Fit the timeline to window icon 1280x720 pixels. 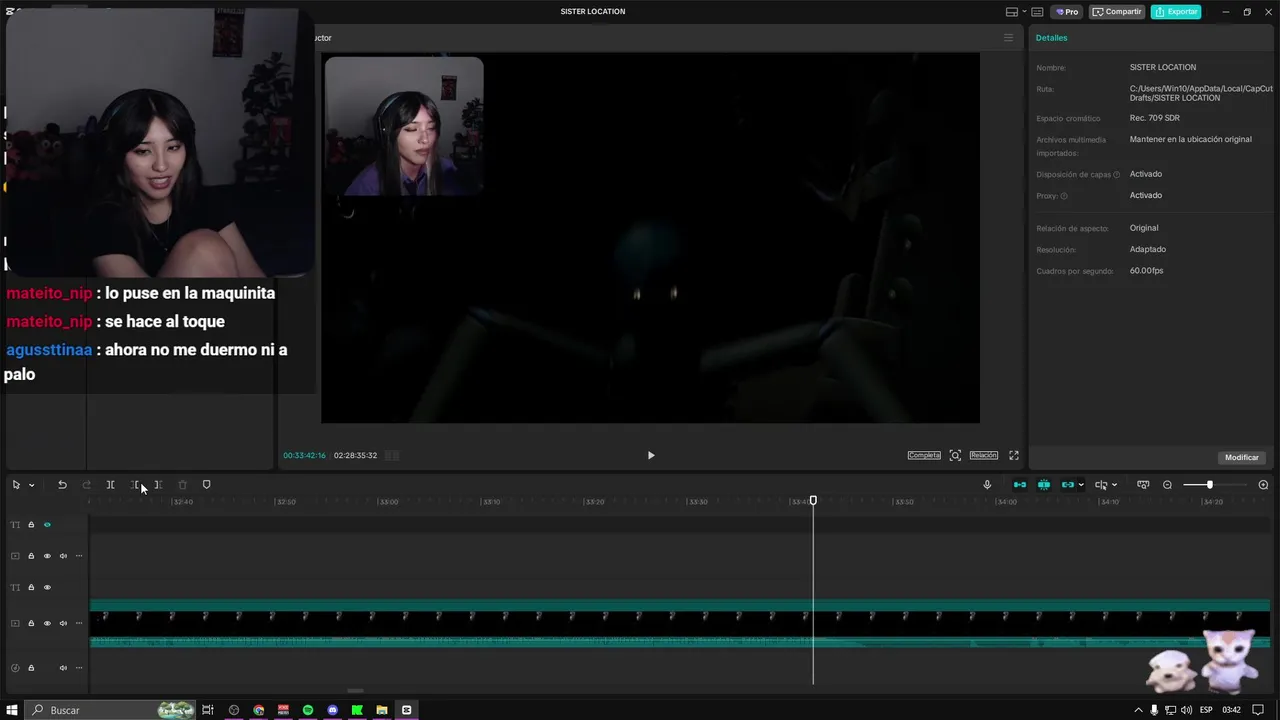pyautogui.click(x=1143, y=485)
